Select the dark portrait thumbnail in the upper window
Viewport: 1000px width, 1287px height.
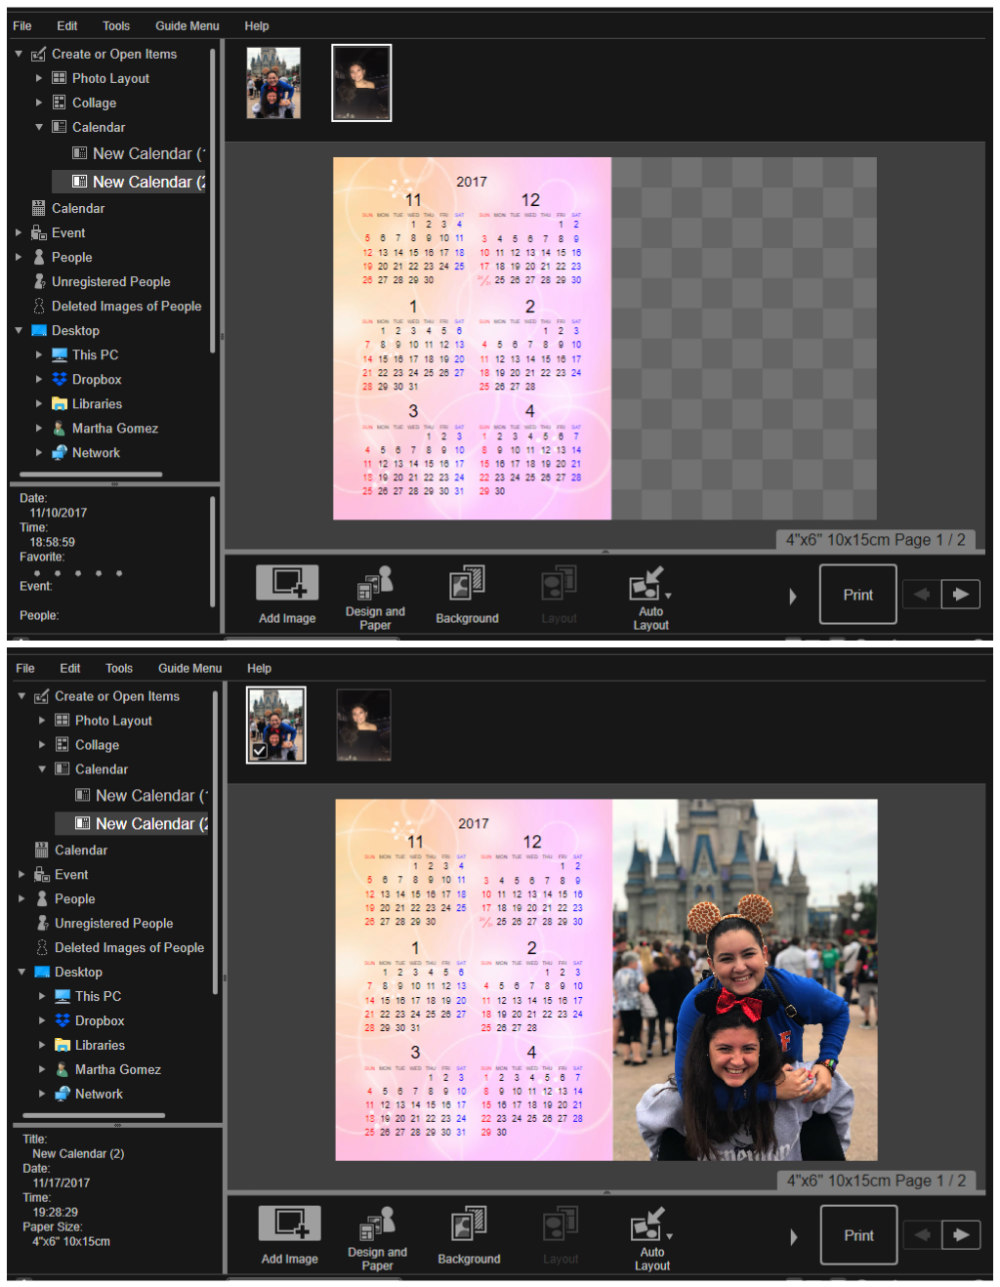(362, 83)
